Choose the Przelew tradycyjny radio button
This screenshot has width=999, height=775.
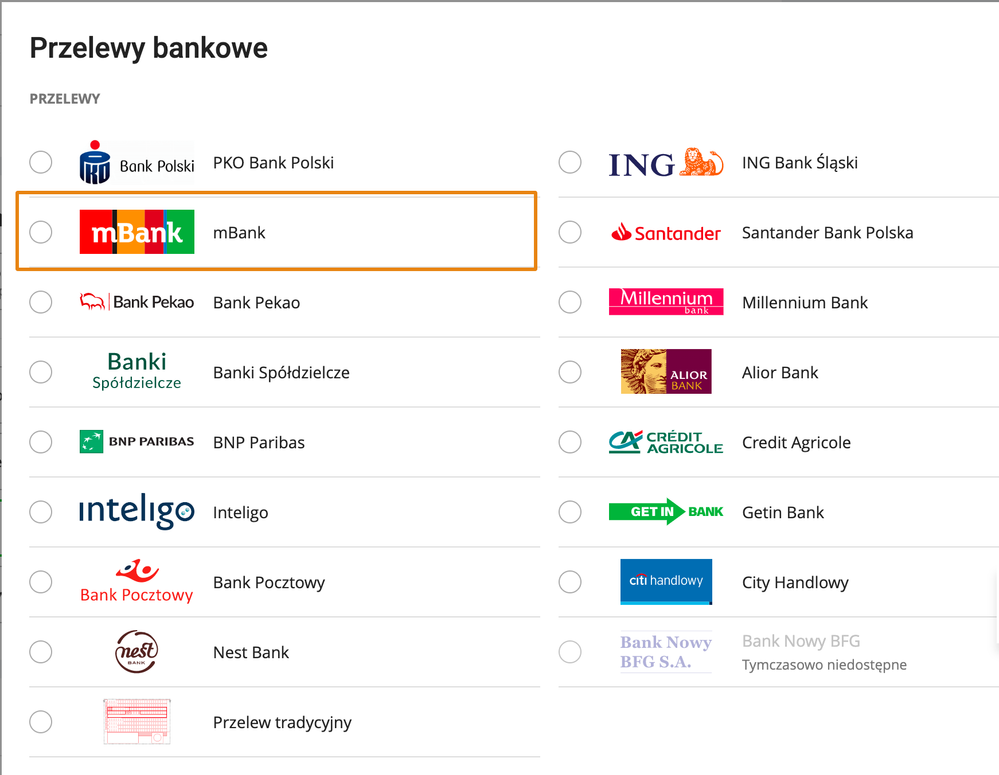point(41,721)
